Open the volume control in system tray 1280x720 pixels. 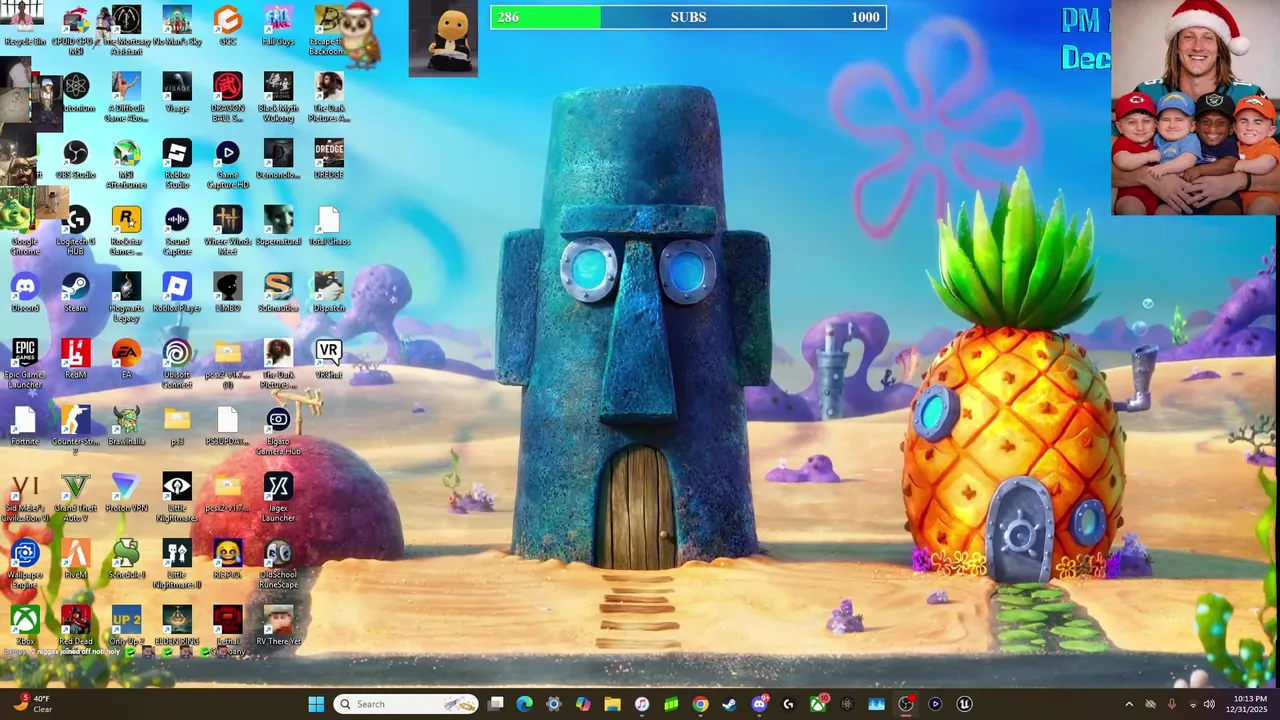coord(1209,704)
